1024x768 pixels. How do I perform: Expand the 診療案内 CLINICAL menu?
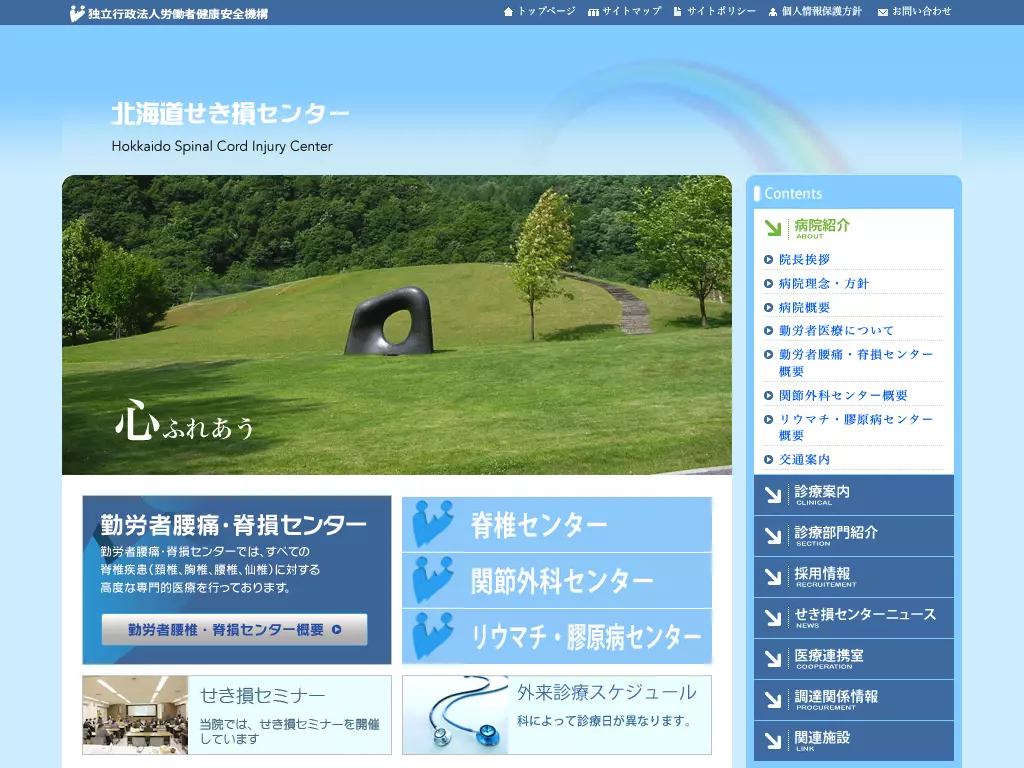854,495
